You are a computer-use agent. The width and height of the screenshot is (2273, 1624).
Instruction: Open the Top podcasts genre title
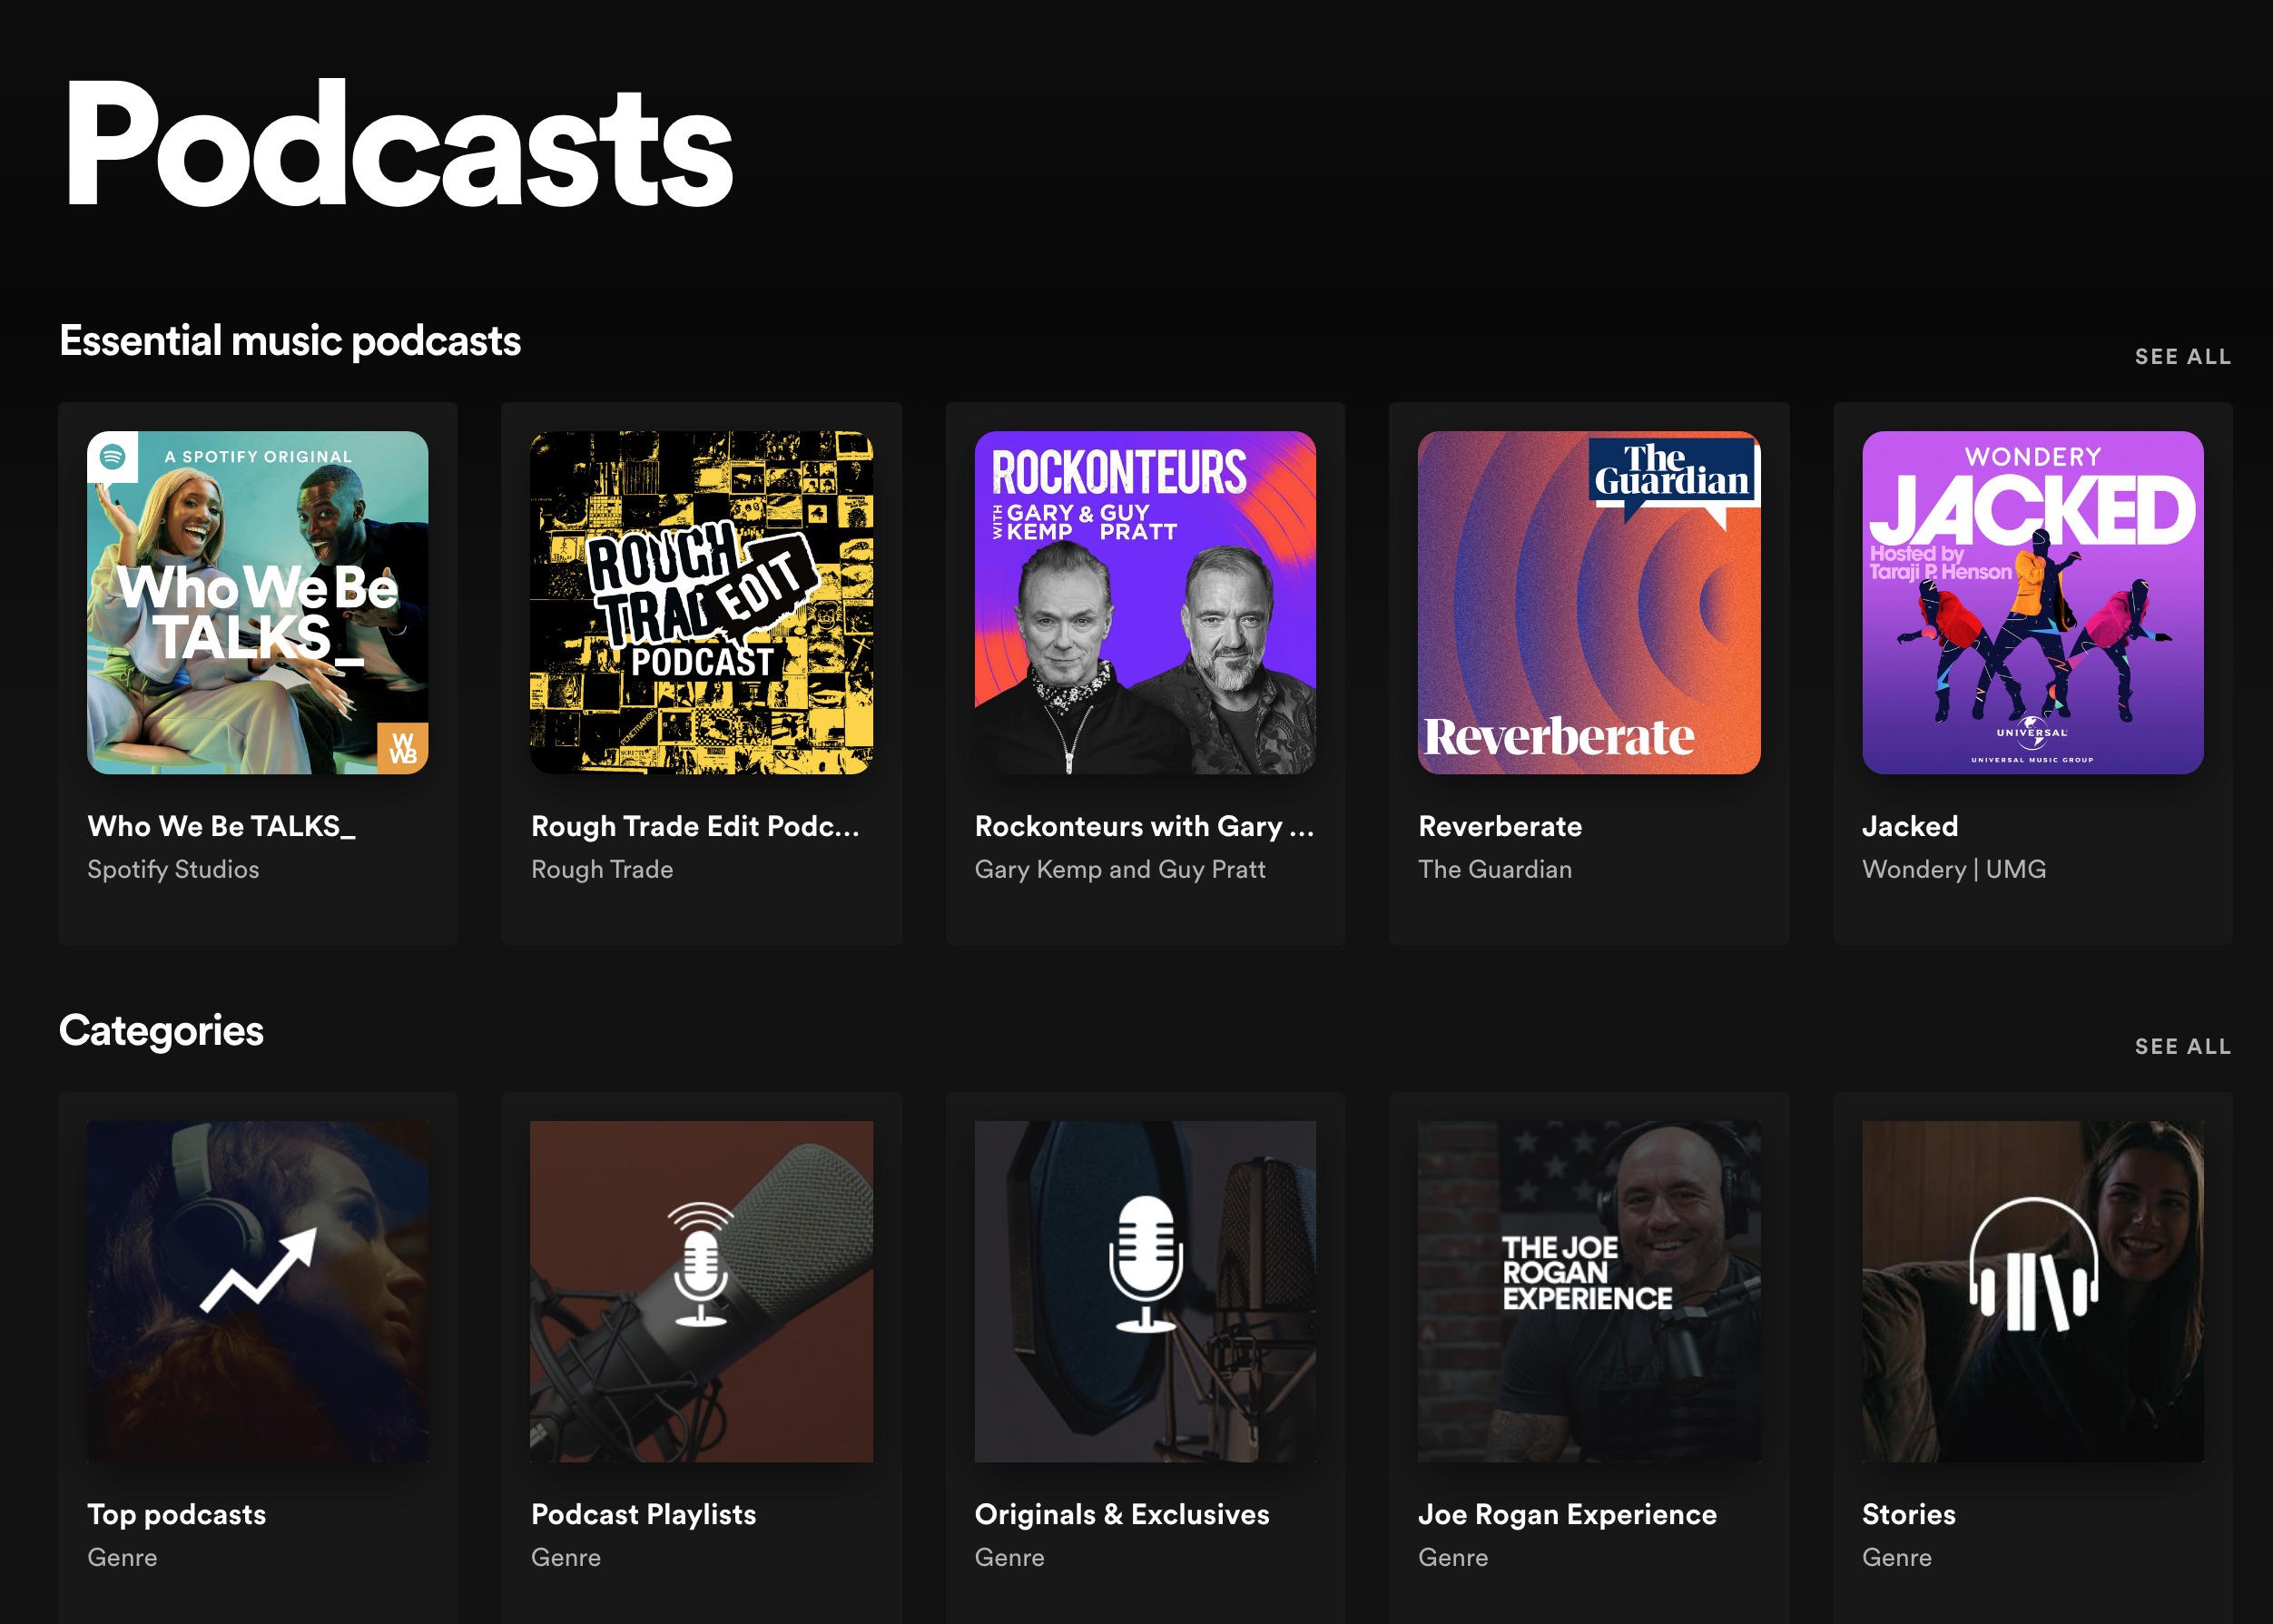[177, 1514]
